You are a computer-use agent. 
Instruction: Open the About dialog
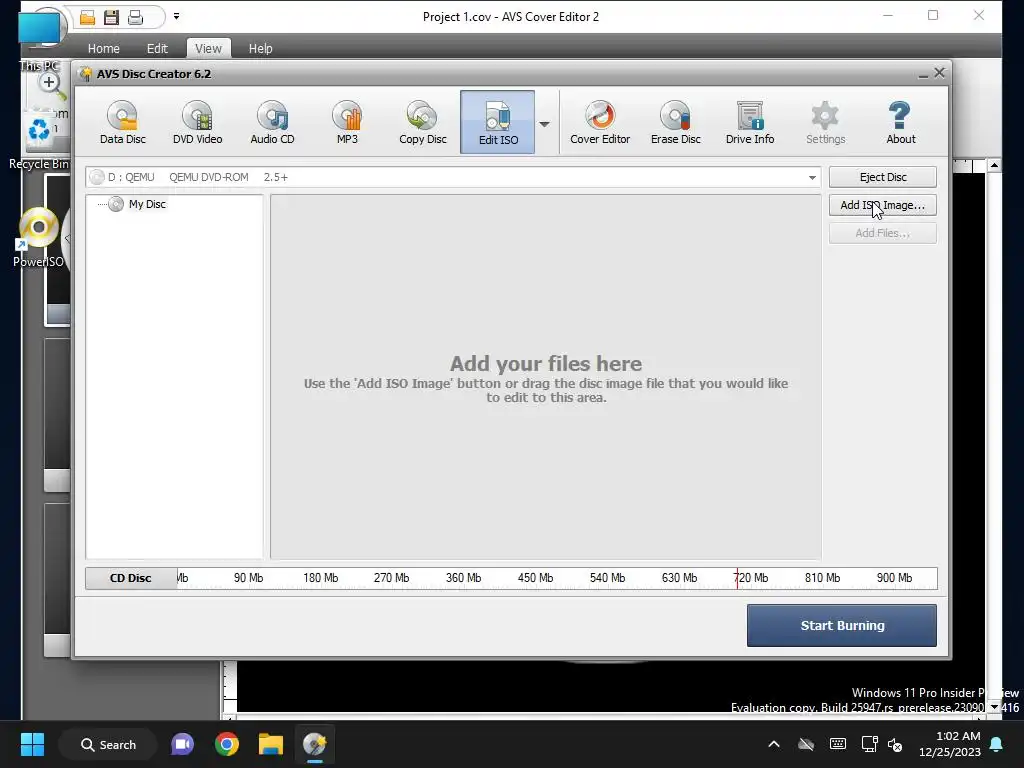point(901,122)
